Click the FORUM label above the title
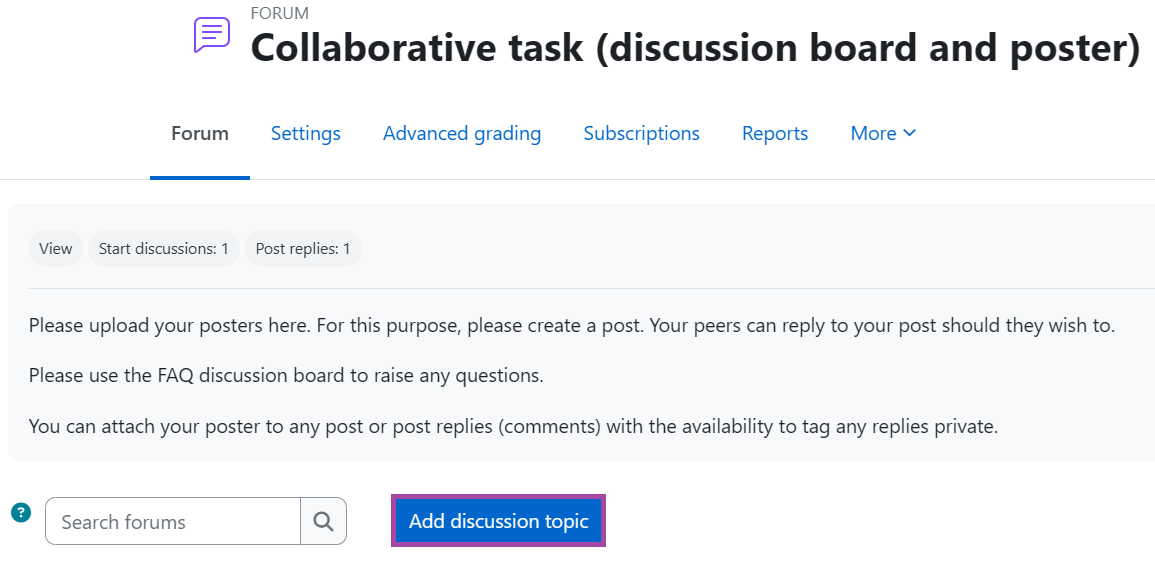1155x564 pixels. (x=280, y=13)
